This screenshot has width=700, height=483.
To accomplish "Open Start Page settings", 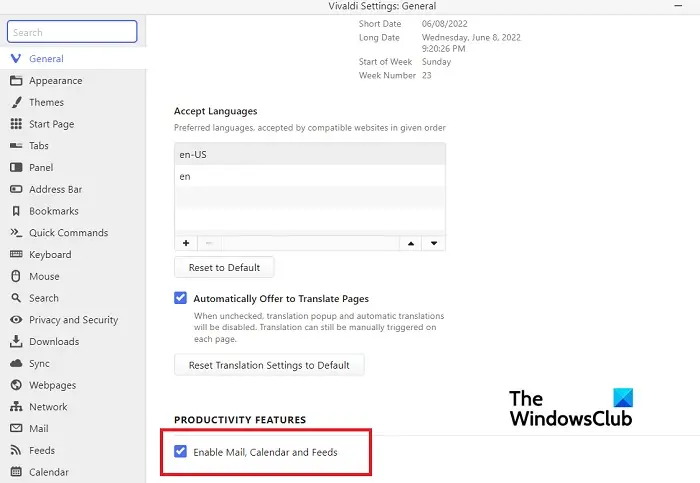I will click(x=73, y=124).
